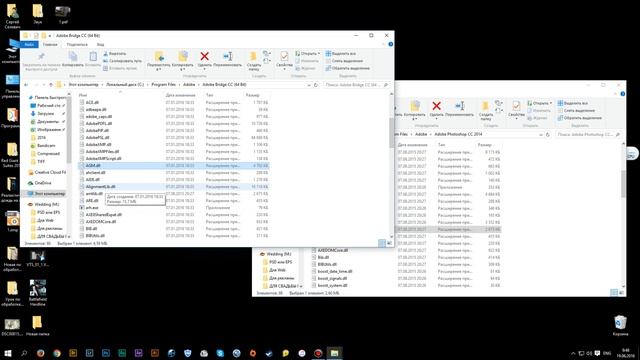Click Properties checkmark icon in Photoshop window
This screenshot has height=360, width=640.
pyautogui.click(x=516, y=106)
